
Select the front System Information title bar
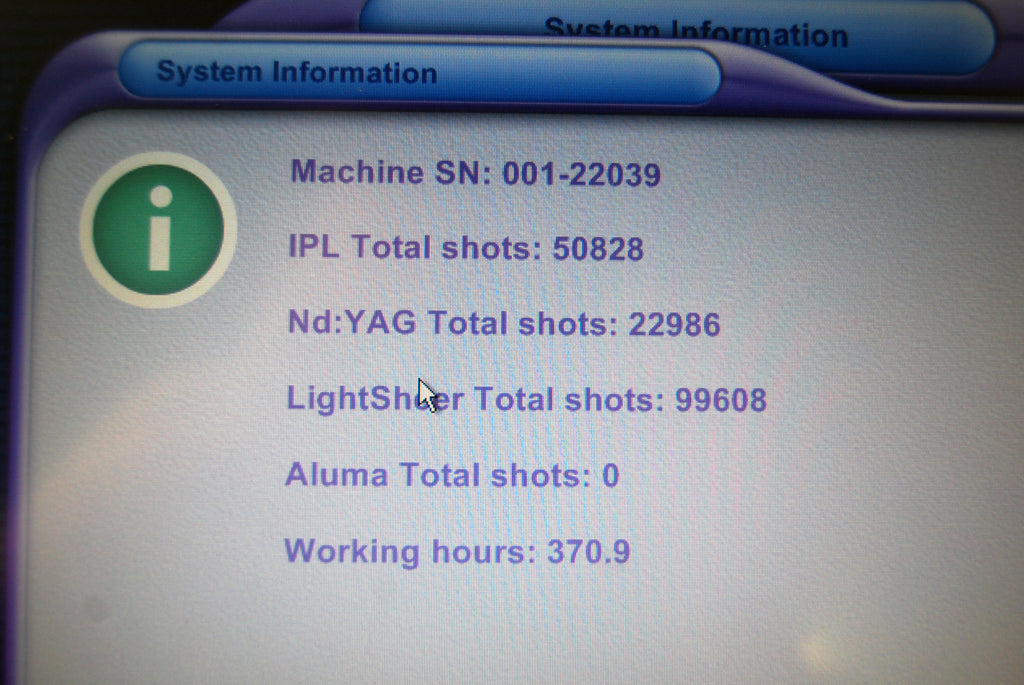419,72
